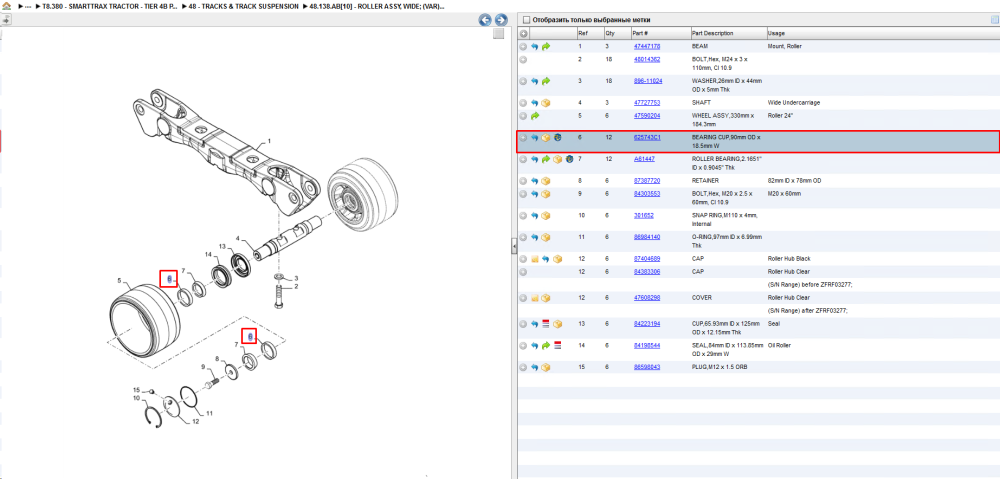The image size is (1000, 479).
Task: Select callout 13 in the diagram
Action: (223, 246)
